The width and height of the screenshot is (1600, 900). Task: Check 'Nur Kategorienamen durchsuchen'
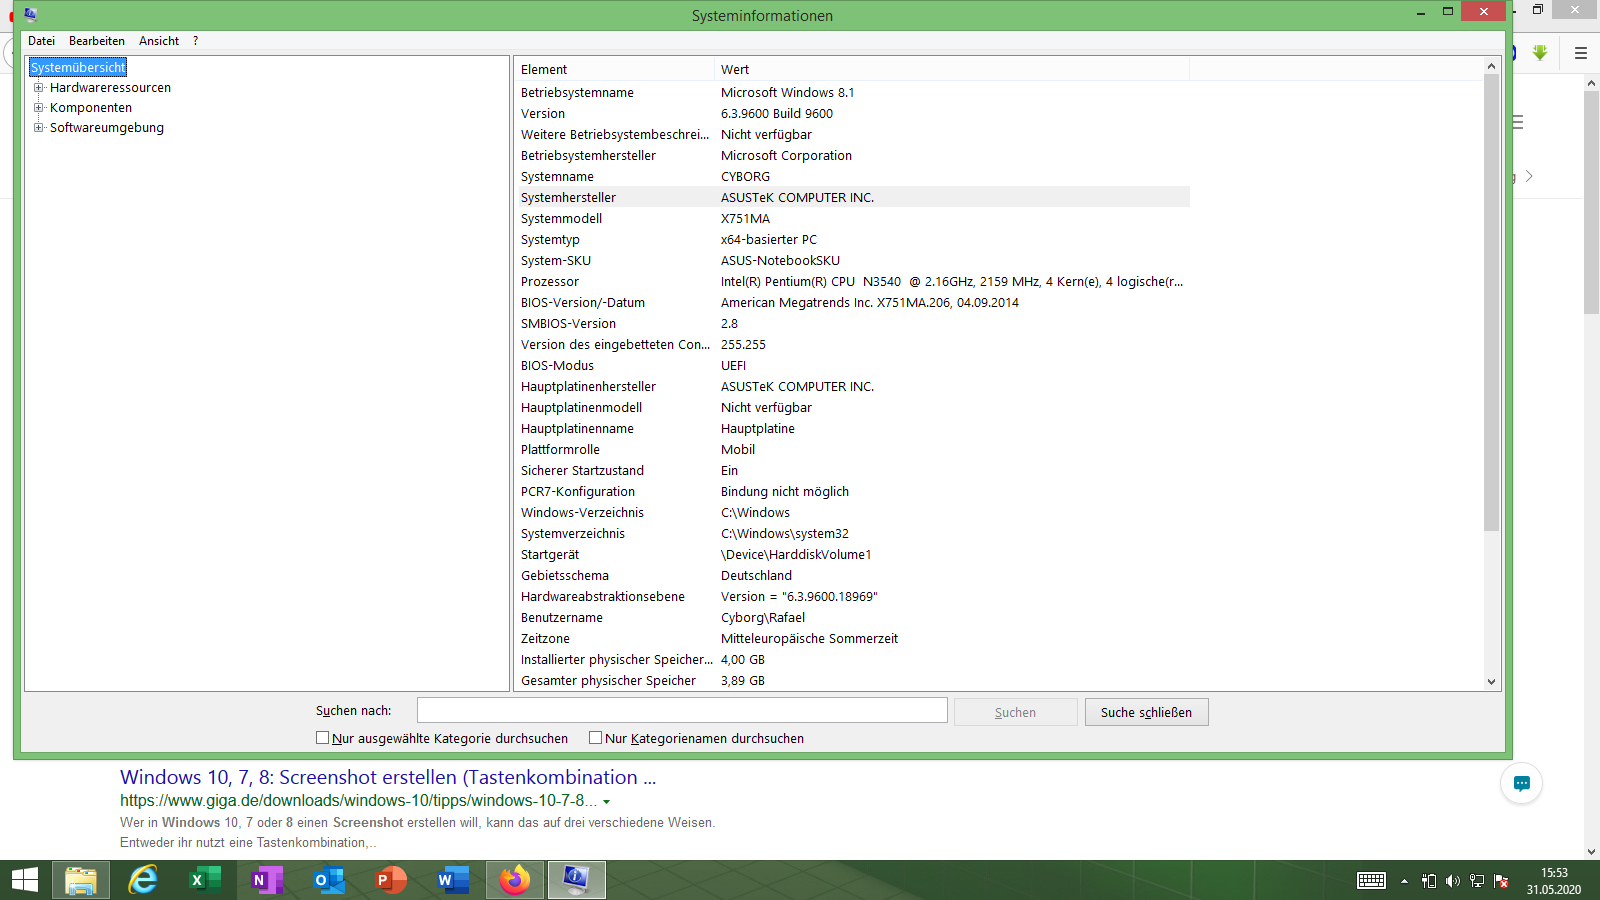[x=595, y=738]
